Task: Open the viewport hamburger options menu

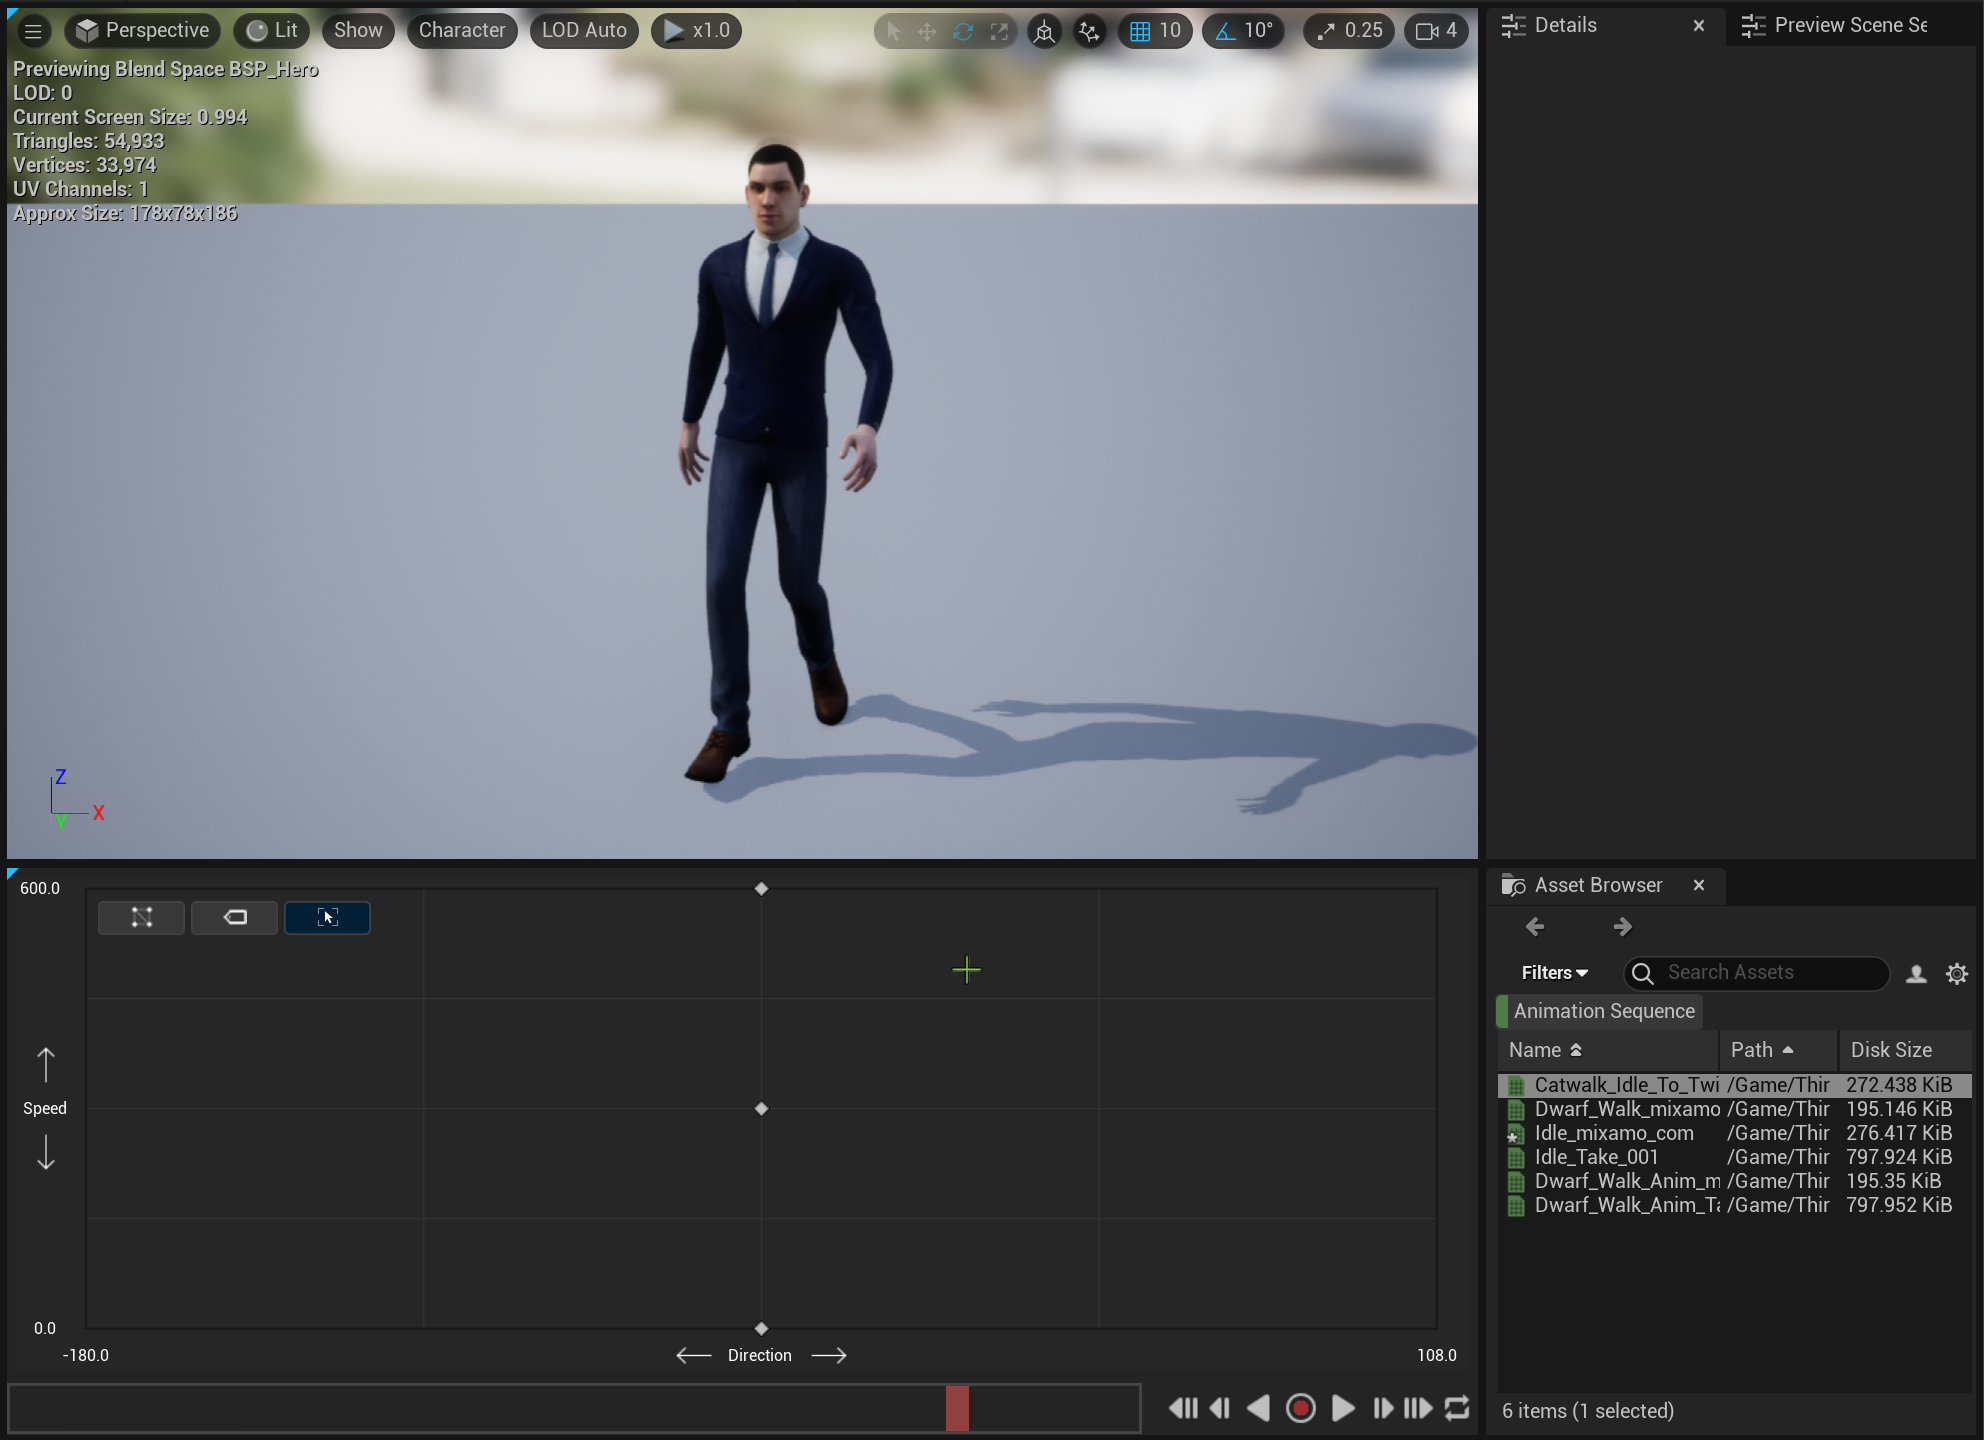Action: tap(33, 31)
